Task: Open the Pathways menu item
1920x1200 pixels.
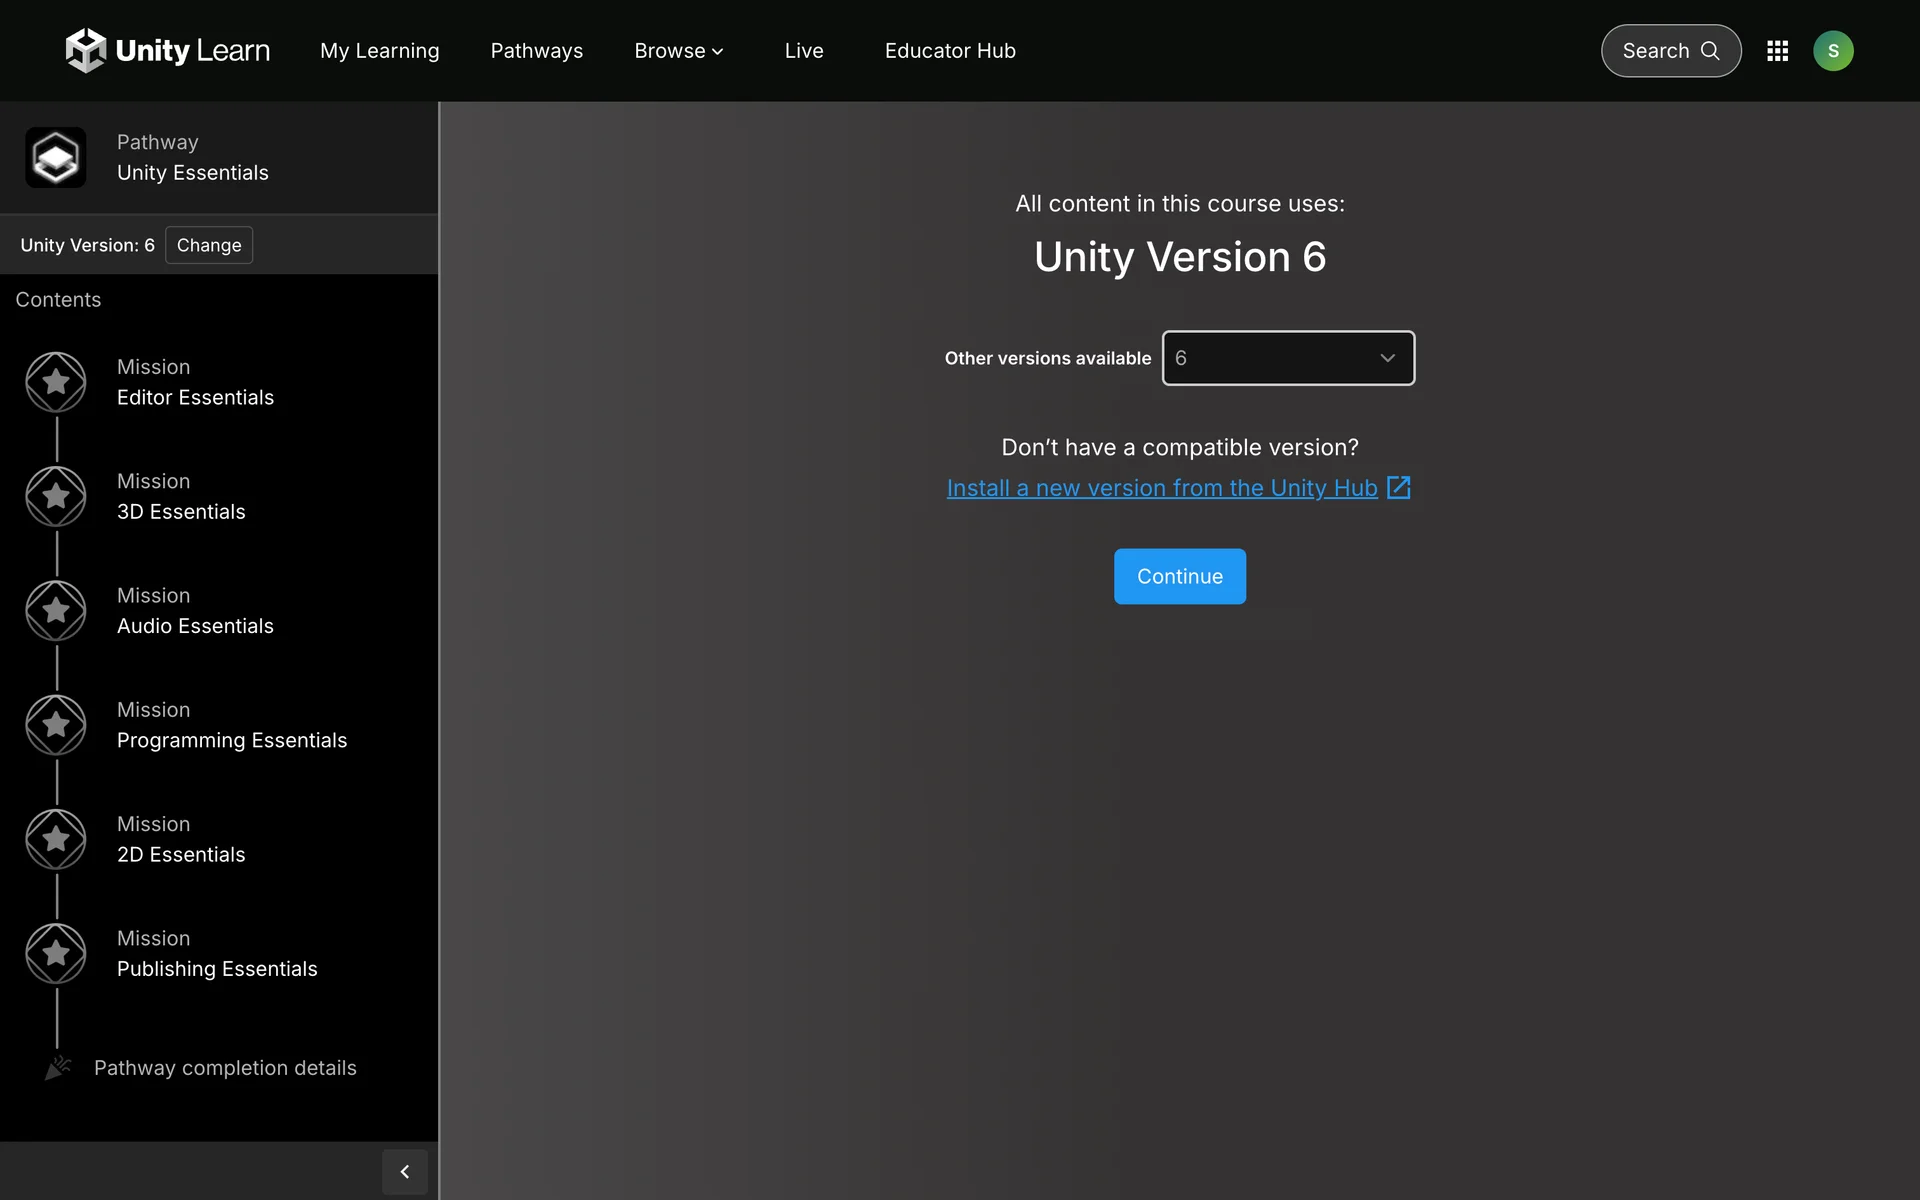Action: (536, 51)
